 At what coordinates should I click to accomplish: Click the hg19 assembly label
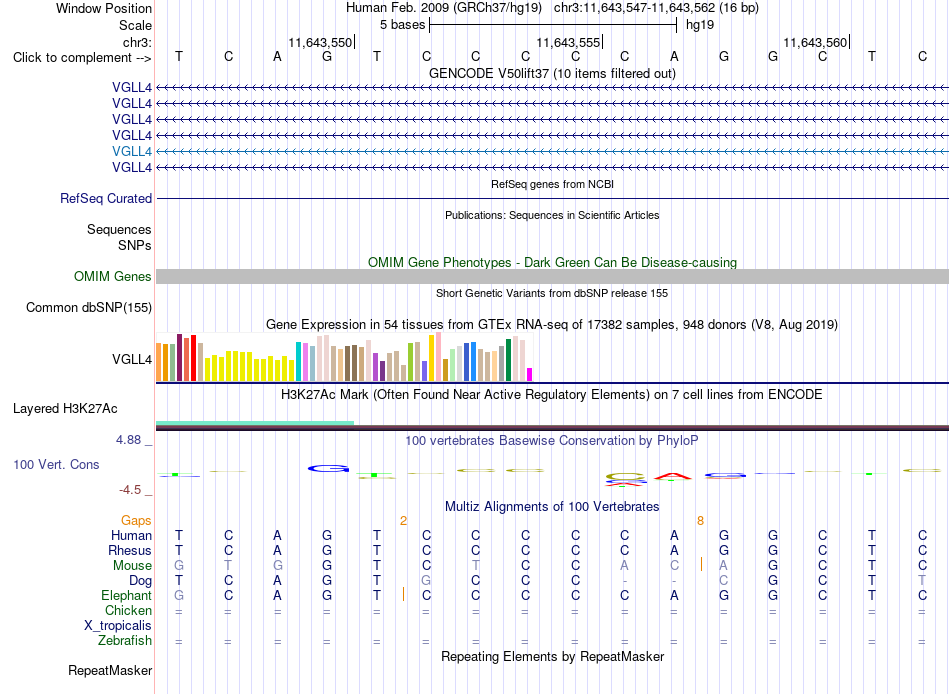click(x=700, y=25)
